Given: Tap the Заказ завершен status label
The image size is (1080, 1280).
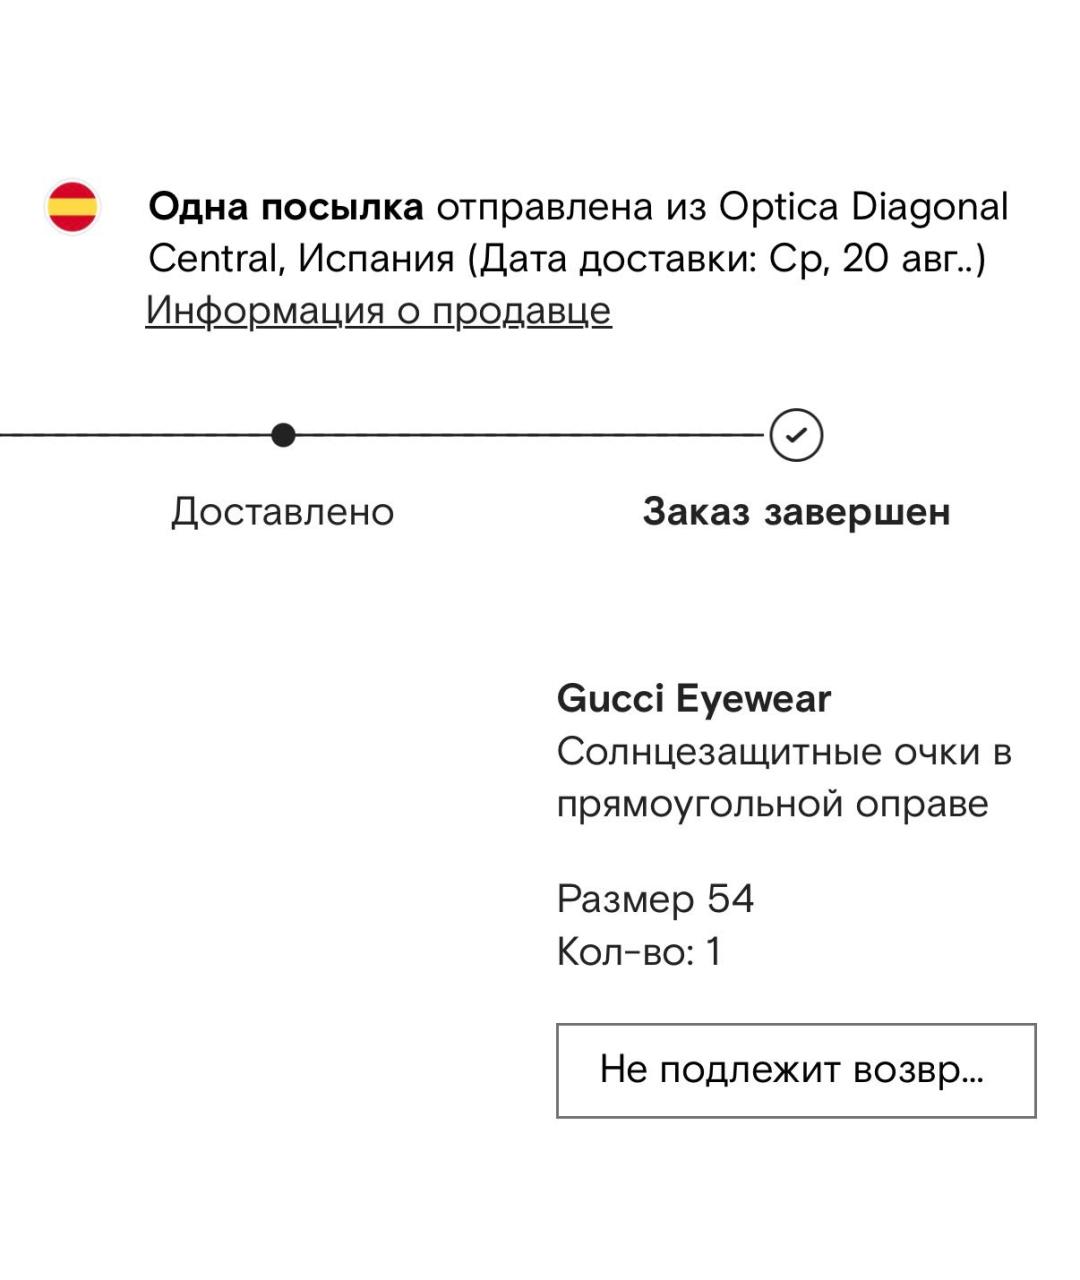Looking at the screenshot, I should click(x=796, y=512).
